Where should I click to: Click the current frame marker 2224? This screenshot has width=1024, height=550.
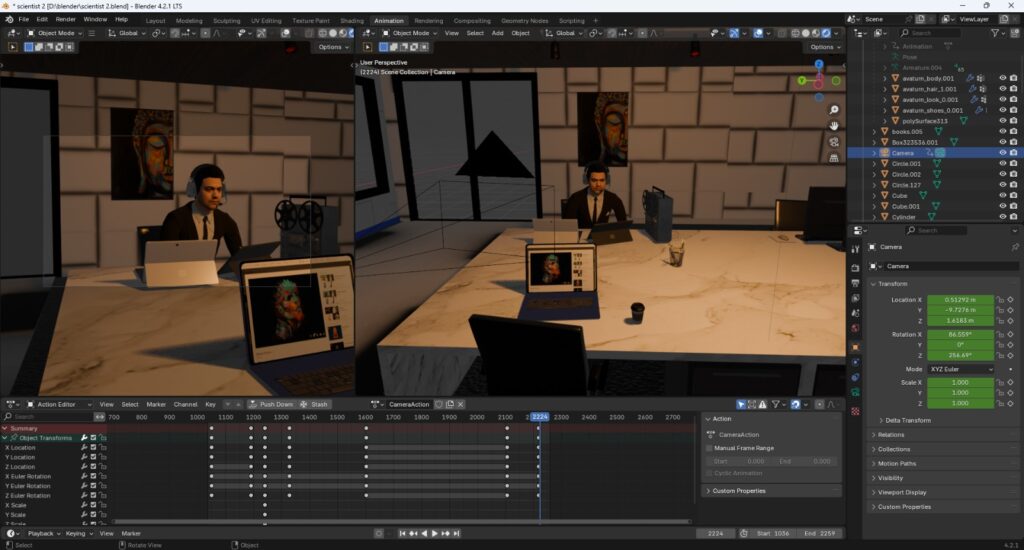pos(539,417)
